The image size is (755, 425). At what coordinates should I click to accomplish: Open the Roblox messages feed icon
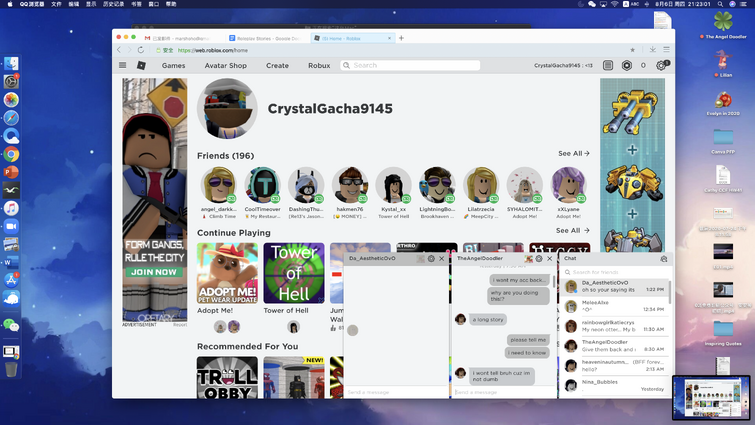click(x=608, y=65)
